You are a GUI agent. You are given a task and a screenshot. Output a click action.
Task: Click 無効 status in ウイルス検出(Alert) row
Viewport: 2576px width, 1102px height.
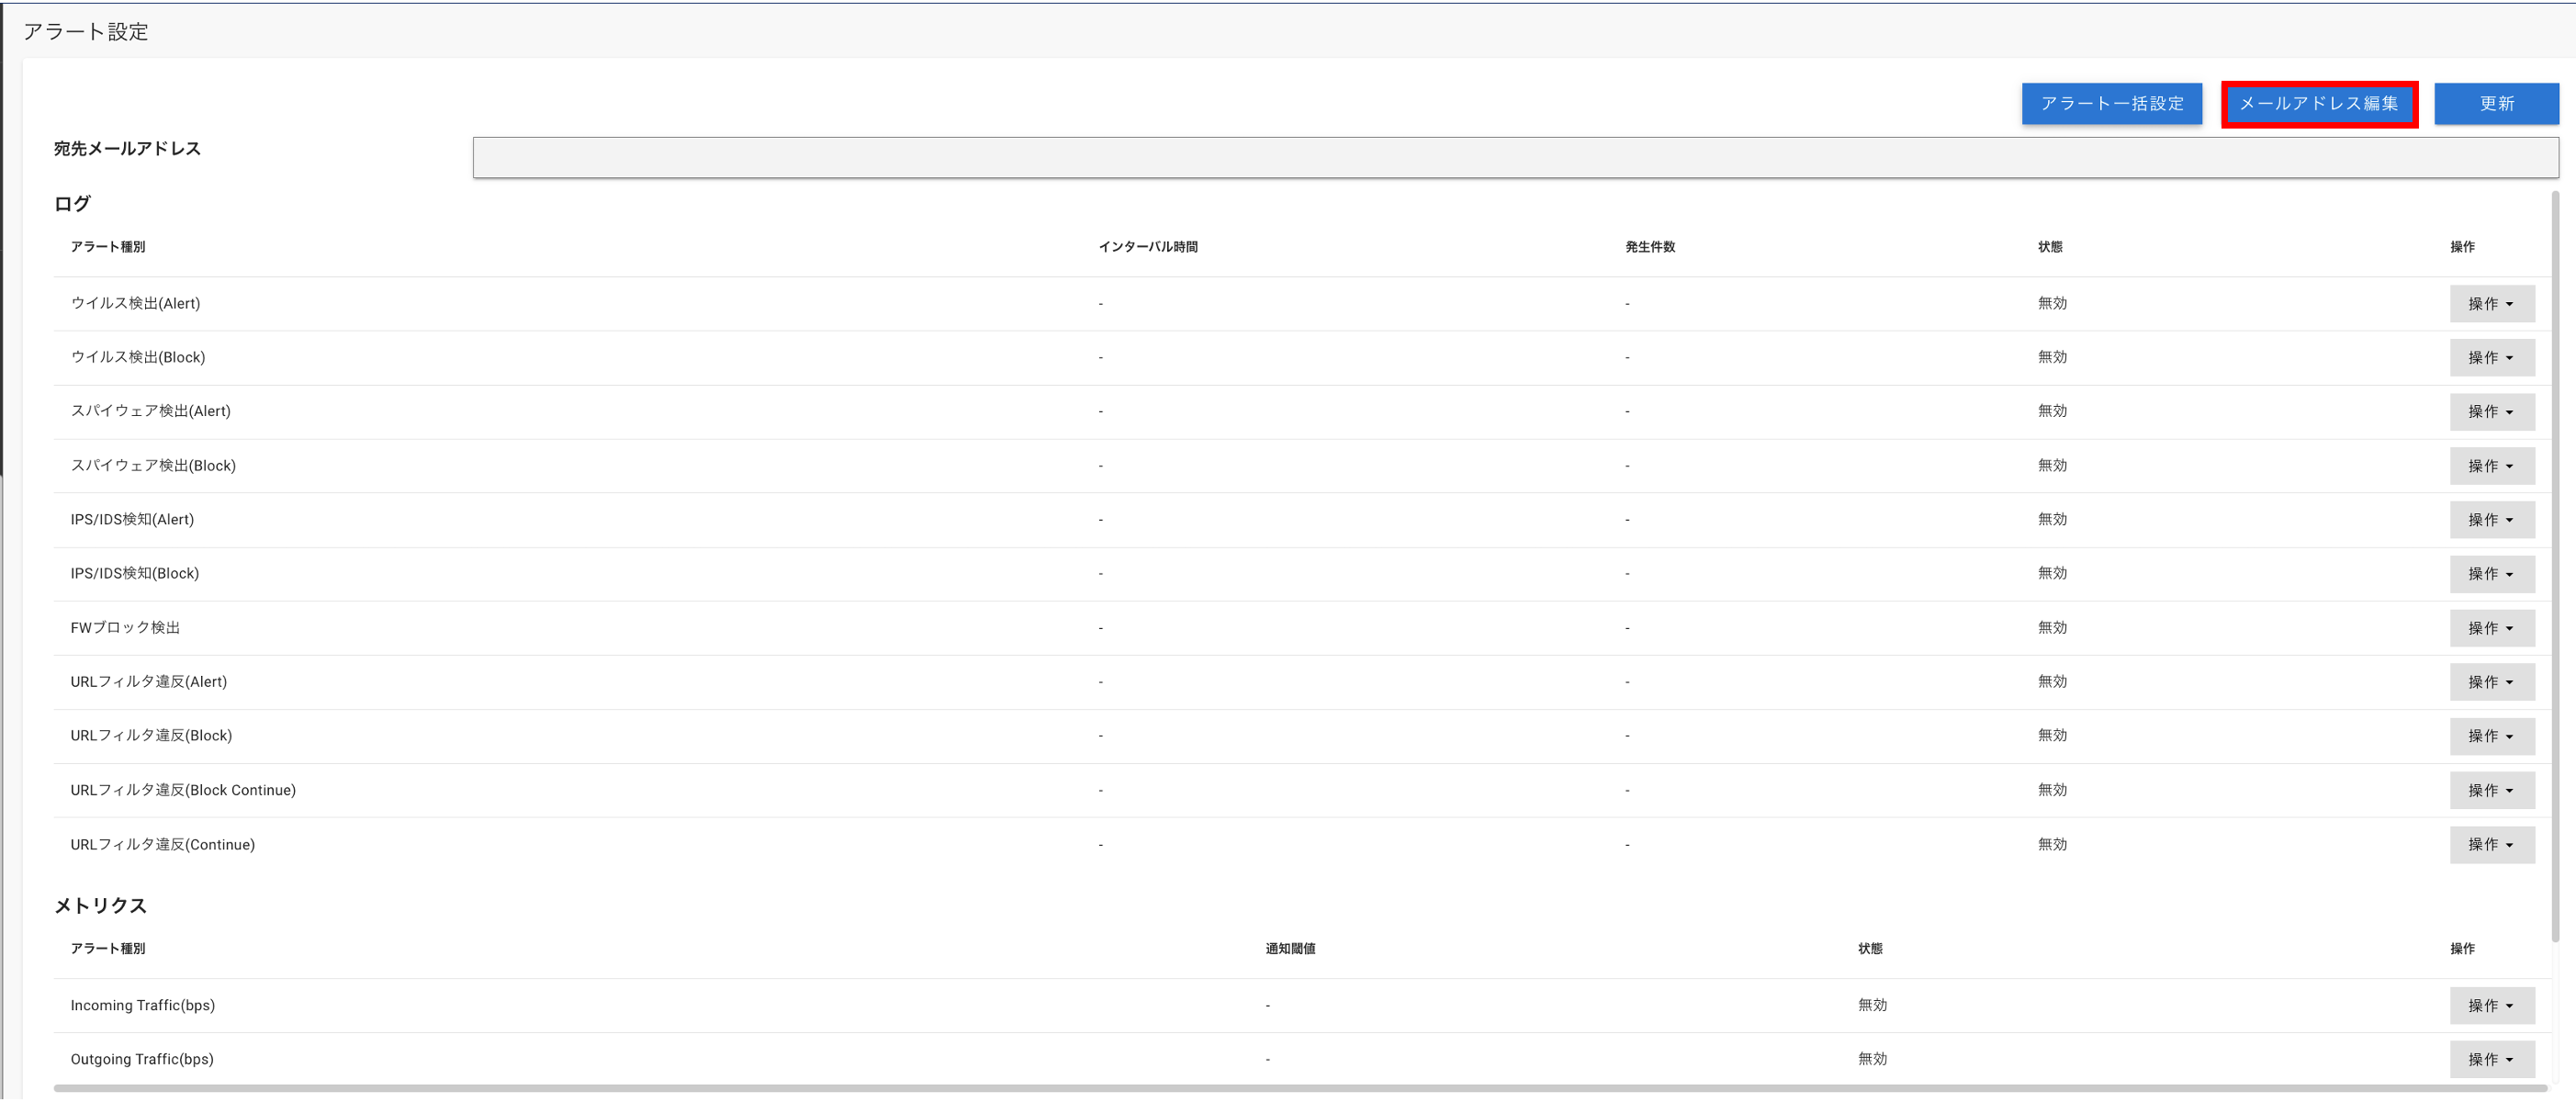click(2052, 304)
